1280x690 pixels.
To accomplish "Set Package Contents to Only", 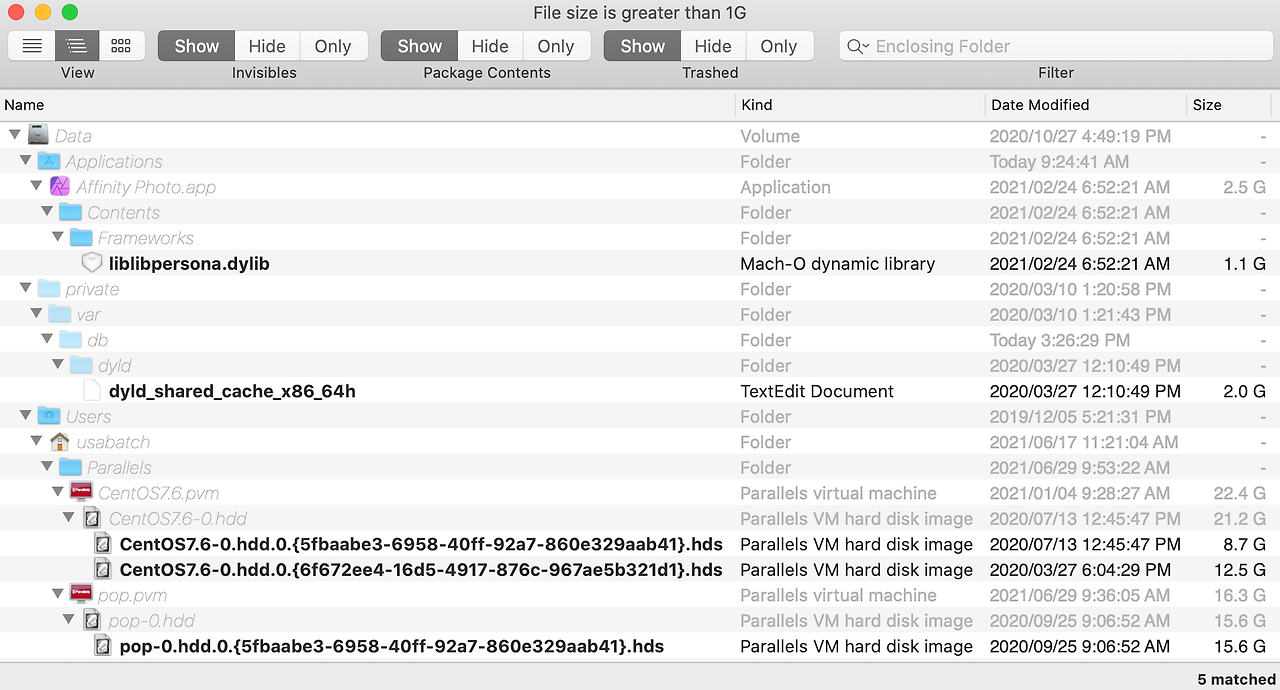I will point(556,46).
